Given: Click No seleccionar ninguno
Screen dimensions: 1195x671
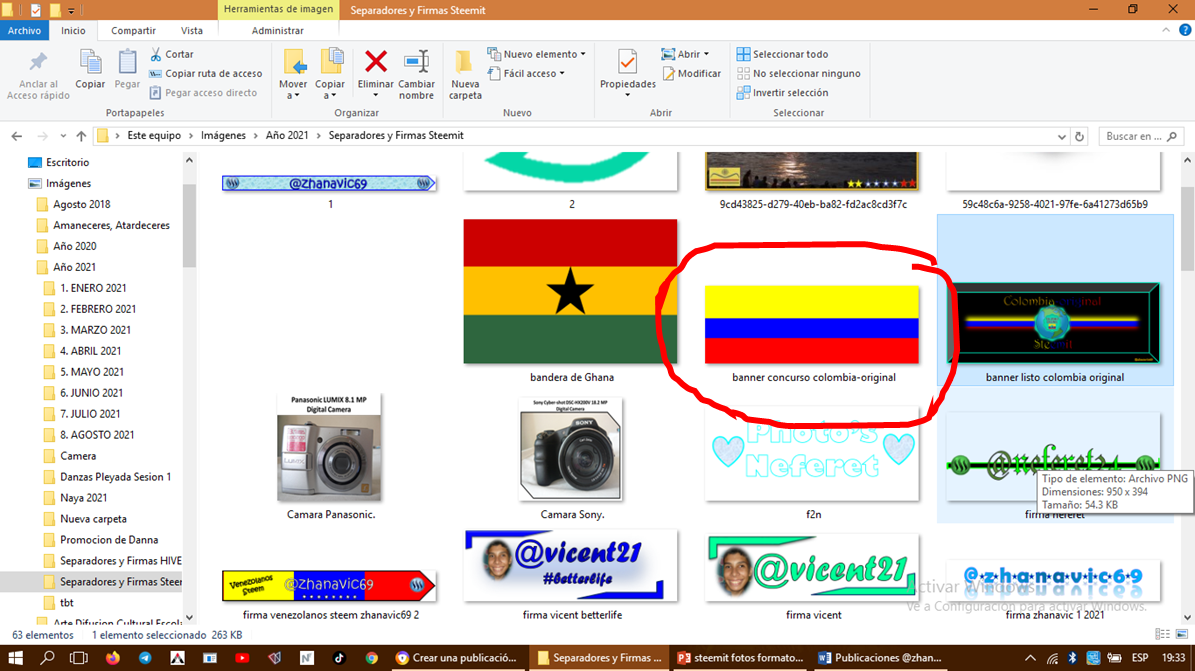Looking at the screenshot, I should [x=799, y=73].
